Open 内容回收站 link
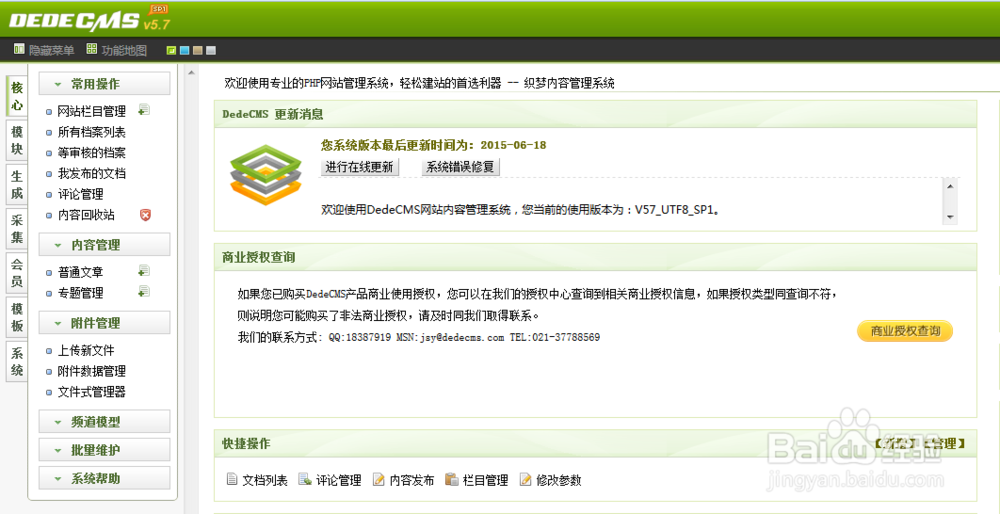The width and height of the screenshot is (1000, 514). click(86, 215)
